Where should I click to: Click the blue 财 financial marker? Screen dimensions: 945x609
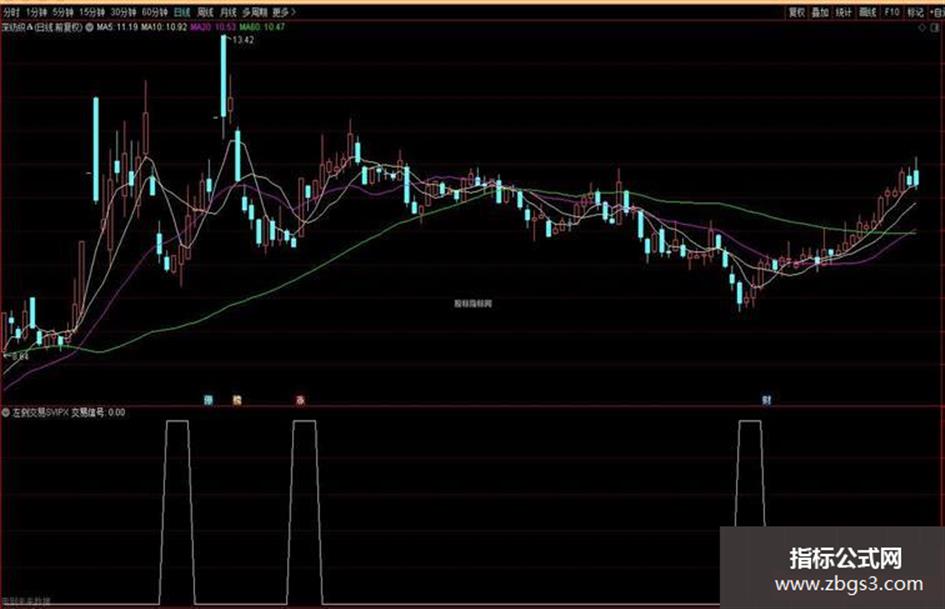[x=767, y=399]
